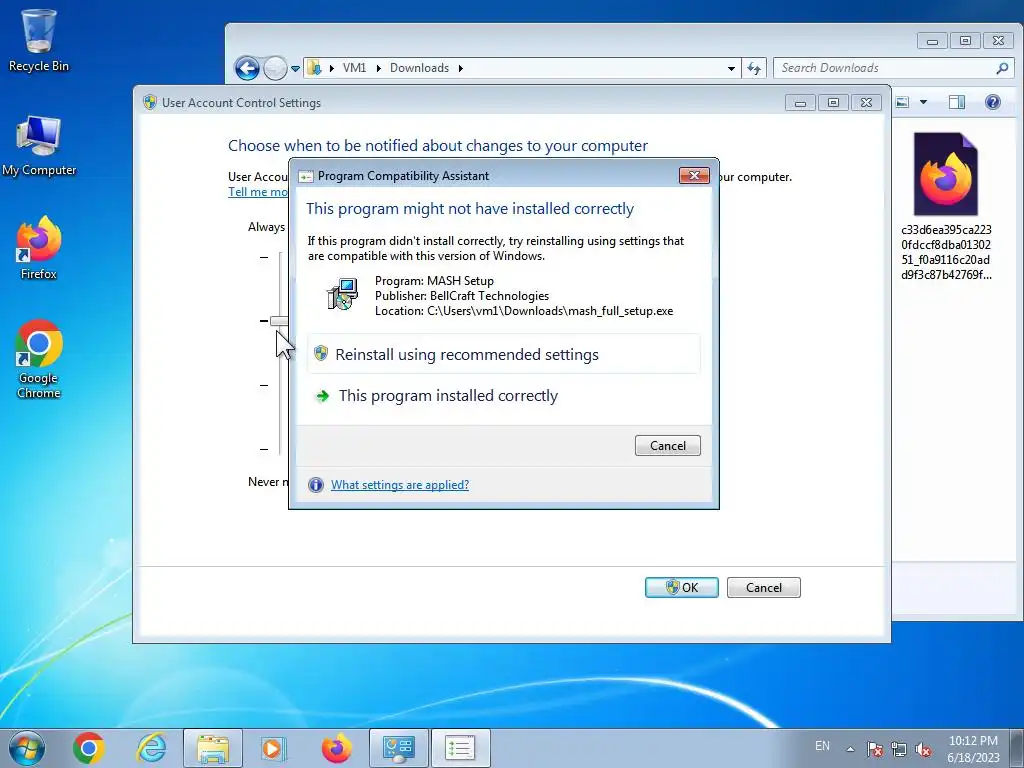The image size is (1024, 768).
Task: Select the Firefox installer file thumbnail
Action: pyautogui.click(x=946, y=174)
